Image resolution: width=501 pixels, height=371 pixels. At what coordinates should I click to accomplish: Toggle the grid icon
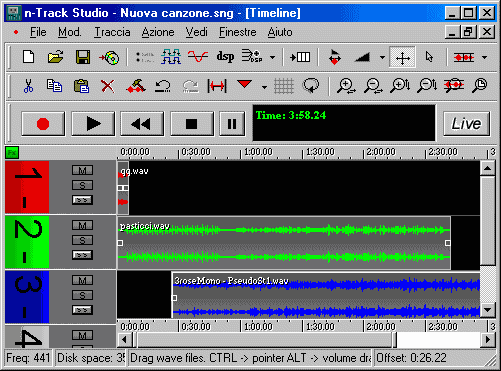[284, 86]
